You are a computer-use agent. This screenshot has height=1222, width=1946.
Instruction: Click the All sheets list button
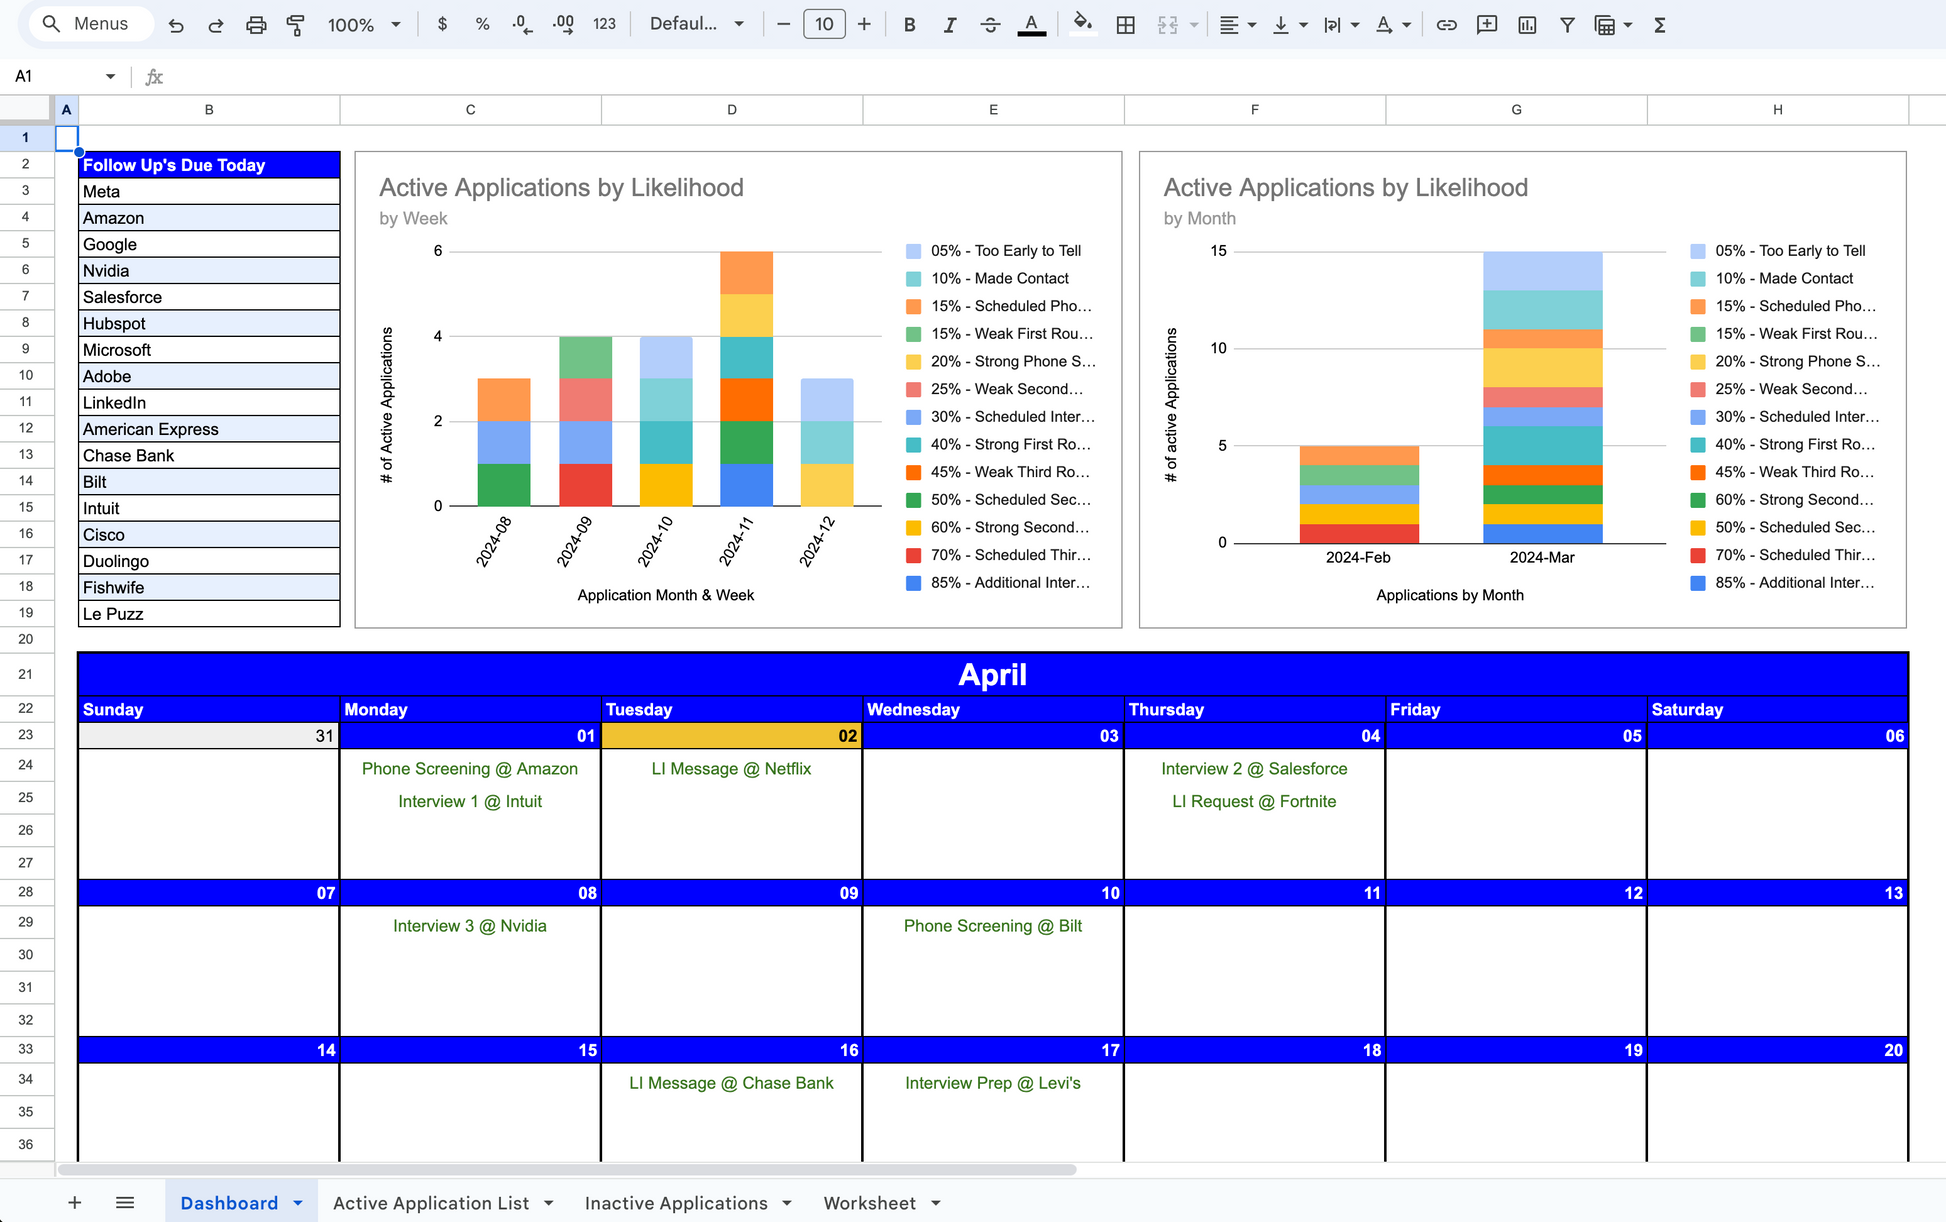click(125, 1203)
